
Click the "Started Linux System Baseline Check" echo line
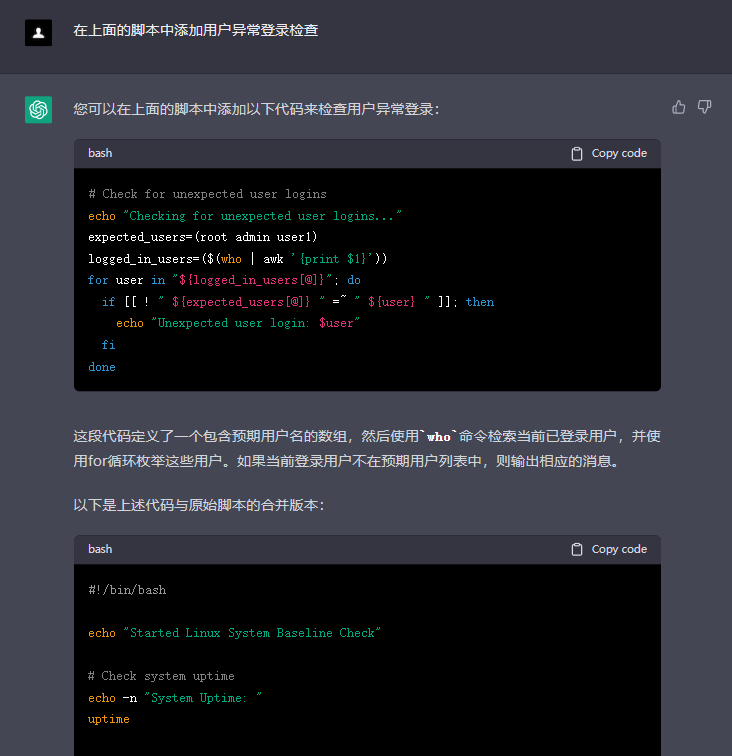pyautogui.click(x=235, y=633)
